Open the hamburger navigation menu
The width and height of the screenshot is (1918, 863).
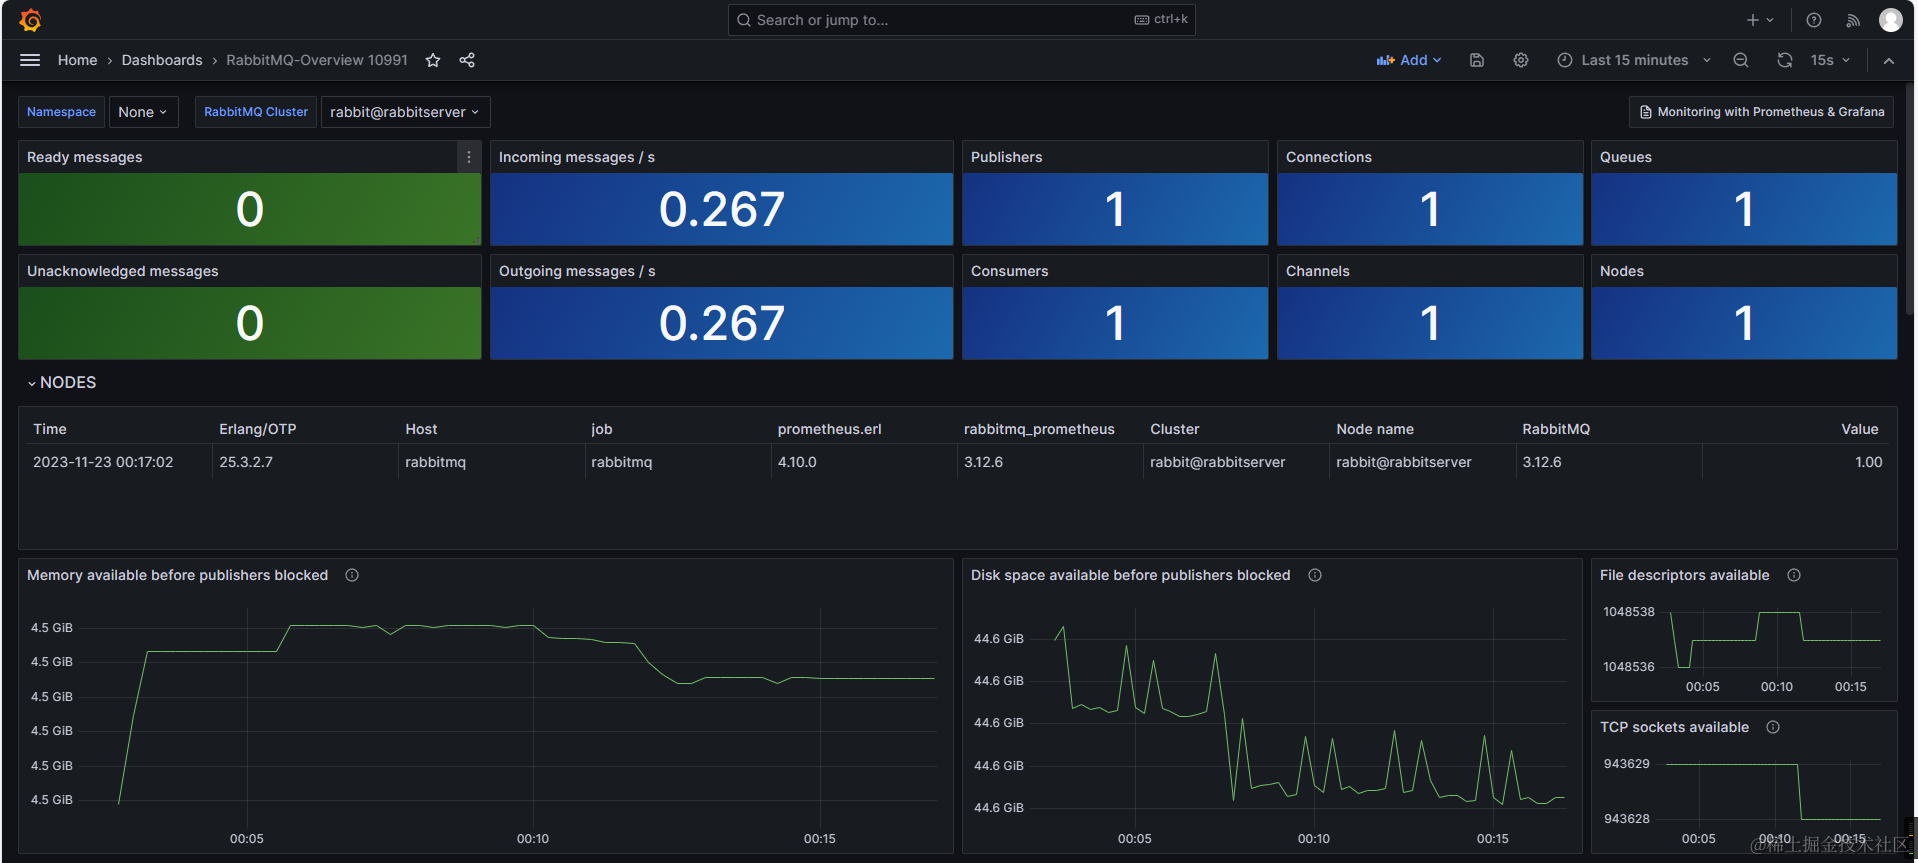[x=30, y=60]
